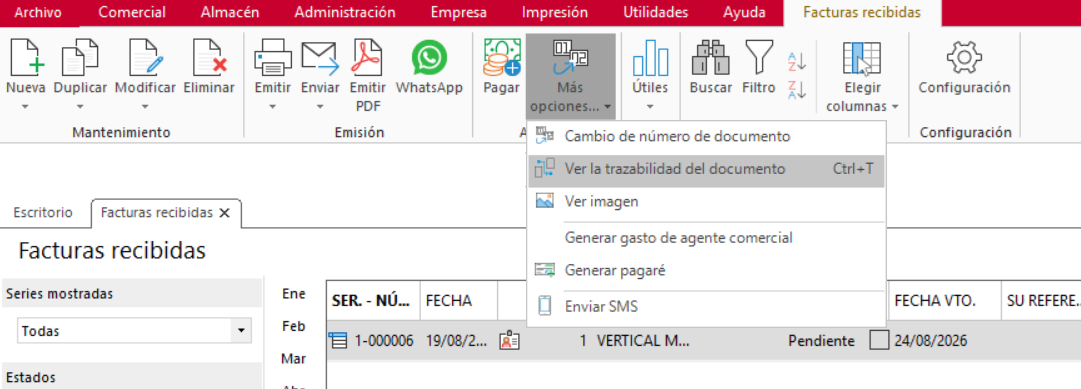Viewport: 1081px width, 389px height.
Task: Open the Administración ribbon tab
Action: coord(345,12)
